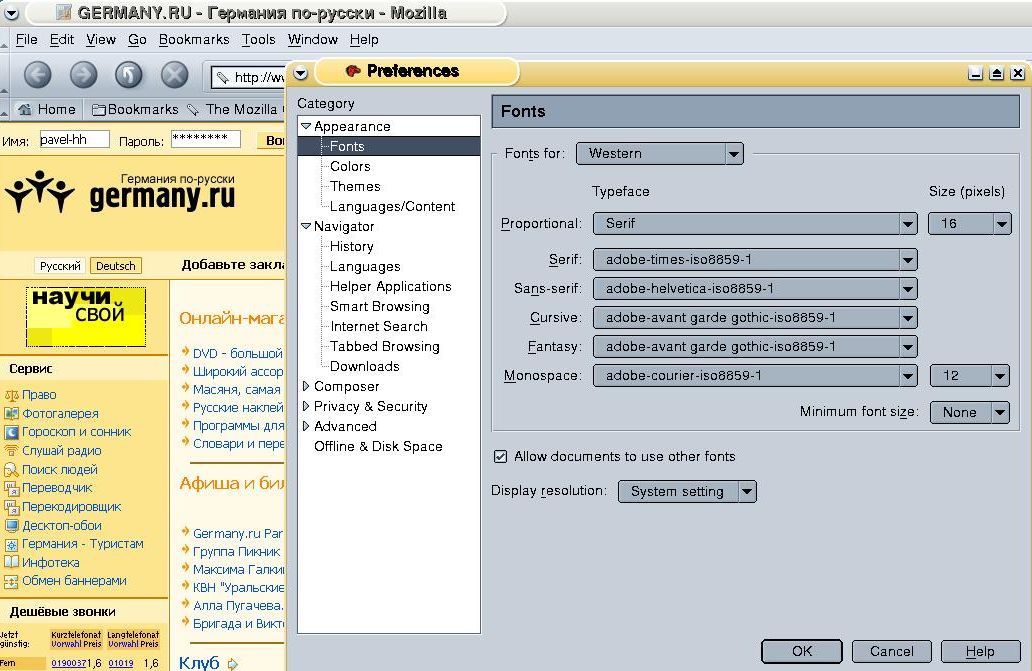Viewport: 1032px width, 671px height.
Task: Open the Cursive font dropdown
Action: (755, 318)
